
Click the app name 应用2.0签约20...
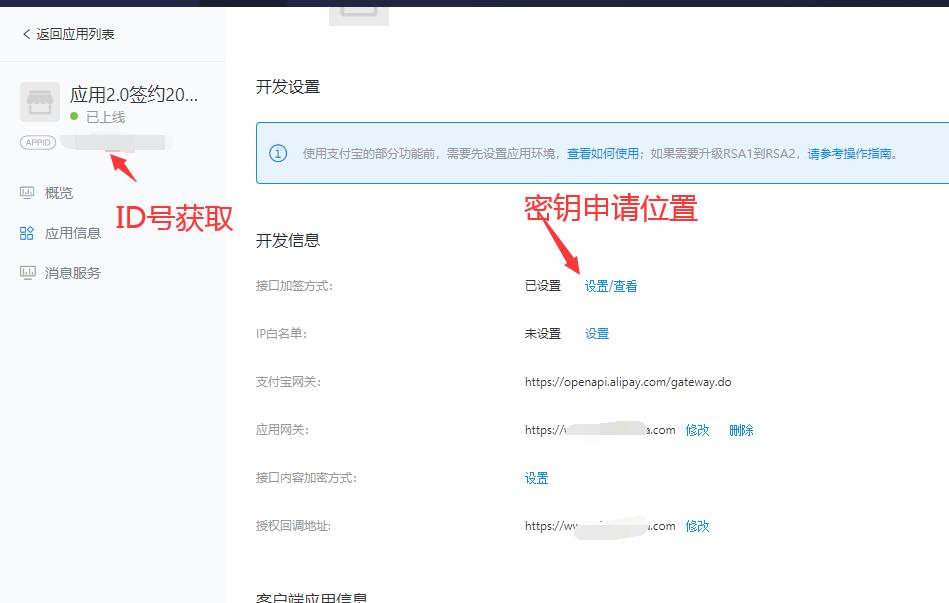click(x=134, y=94)
